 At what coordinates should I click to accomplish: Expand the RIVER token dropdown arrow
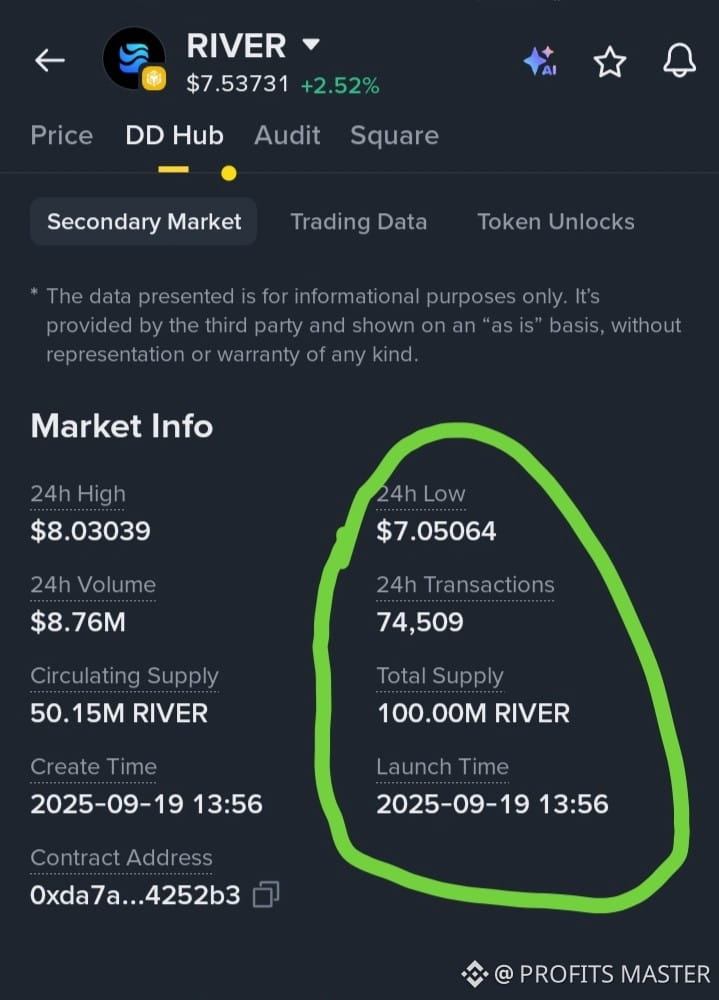tap(310, 44)
